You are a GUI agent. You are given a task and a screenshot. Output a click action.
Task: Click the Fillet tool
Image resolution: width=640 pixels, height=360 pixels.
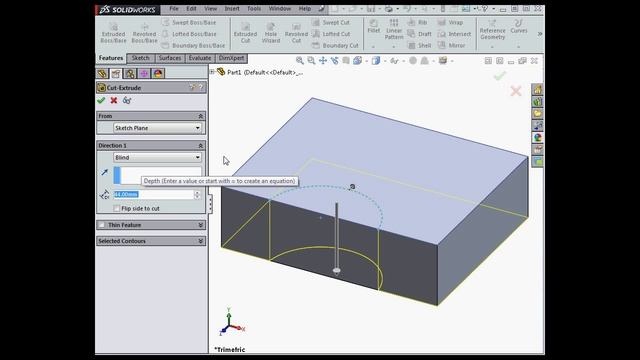pos(373,26)
